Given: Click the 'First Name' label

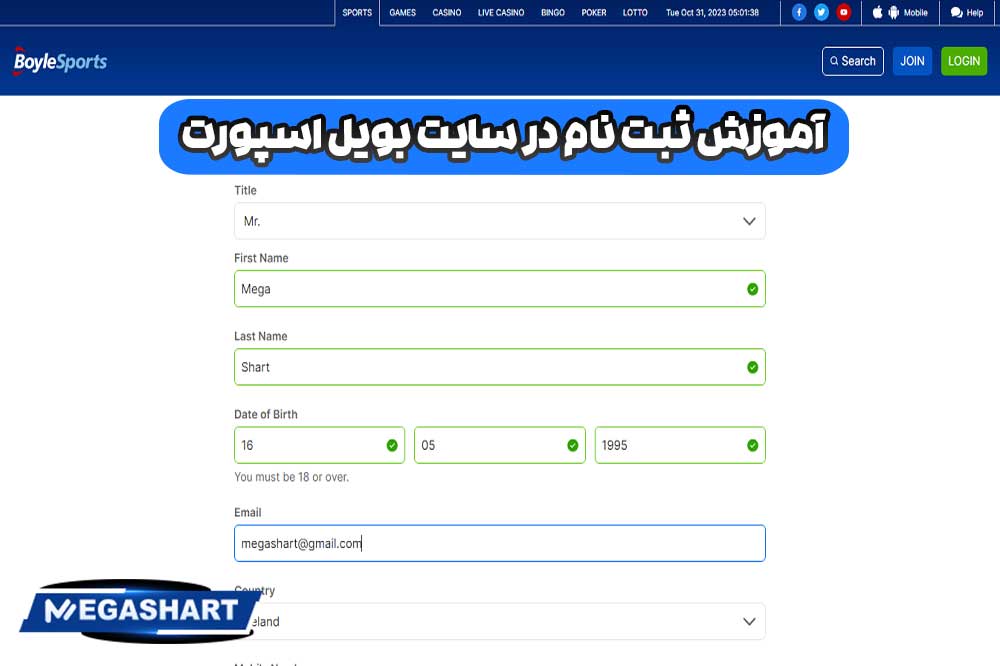Looking at the screenshot, I should [261, 258].
